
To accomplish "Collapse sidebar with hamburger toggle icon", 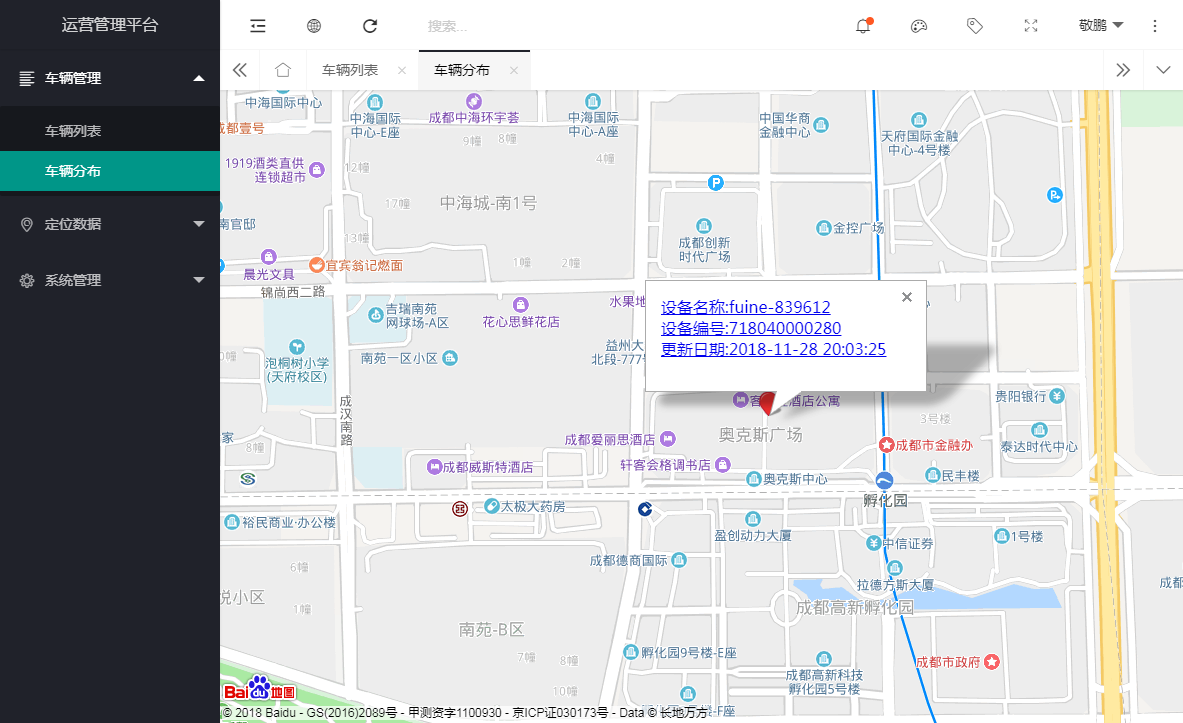I will [x=257, y=25].
